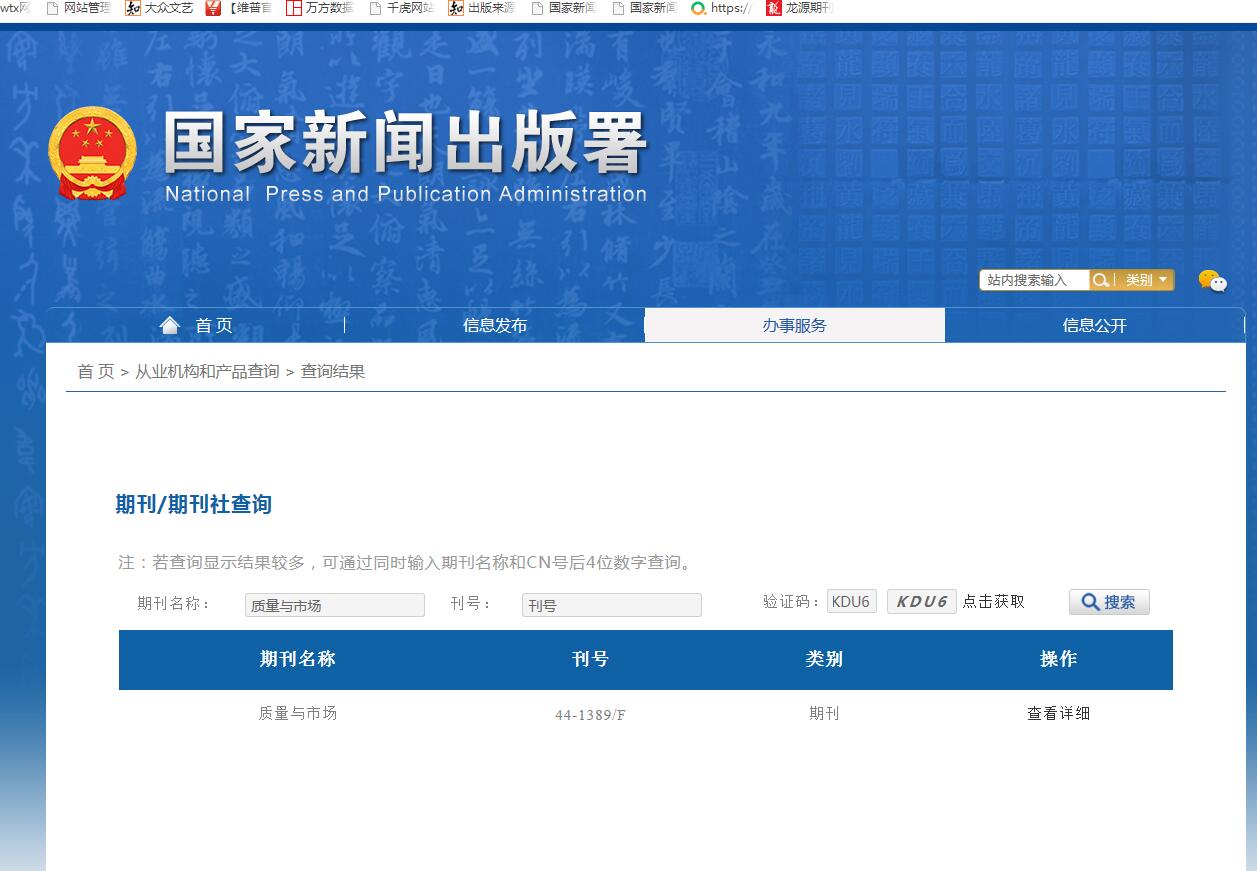This screenshot has height=871, width=1257.
Task: Click the KDU6 captcha image
Action: click(x=920, y=601)
